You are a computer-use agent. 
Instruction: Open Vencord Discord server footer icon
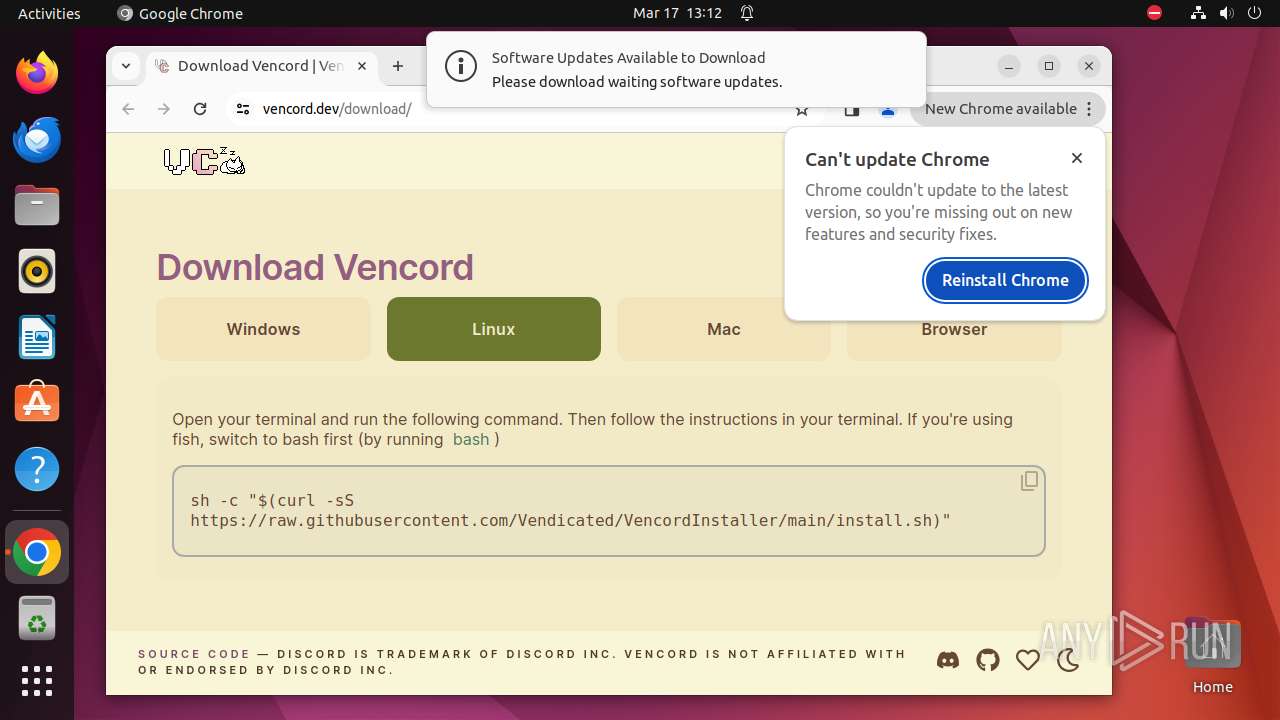[x=948, y=660]
